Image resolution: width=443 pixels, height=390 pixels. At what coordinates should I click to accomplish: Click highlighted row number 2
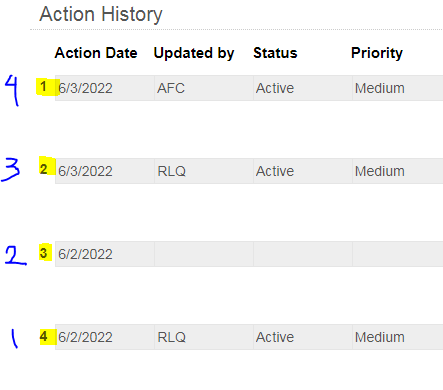[x=43, y=169]
